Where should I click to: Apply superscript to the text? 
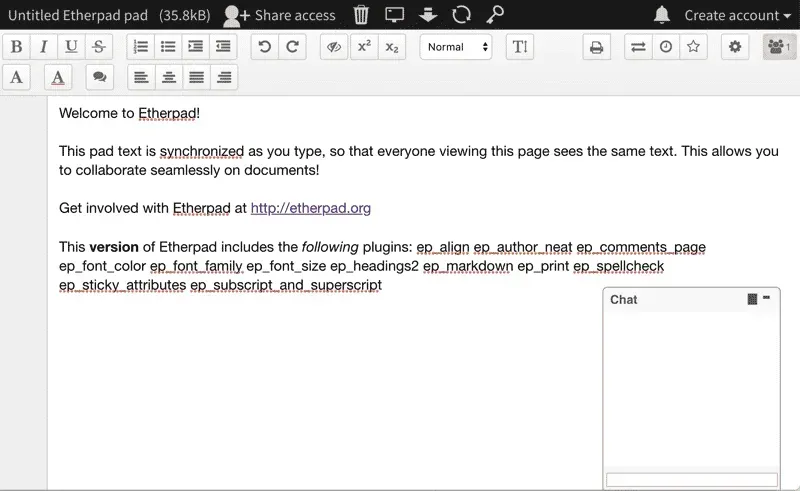tap(364, 47)
